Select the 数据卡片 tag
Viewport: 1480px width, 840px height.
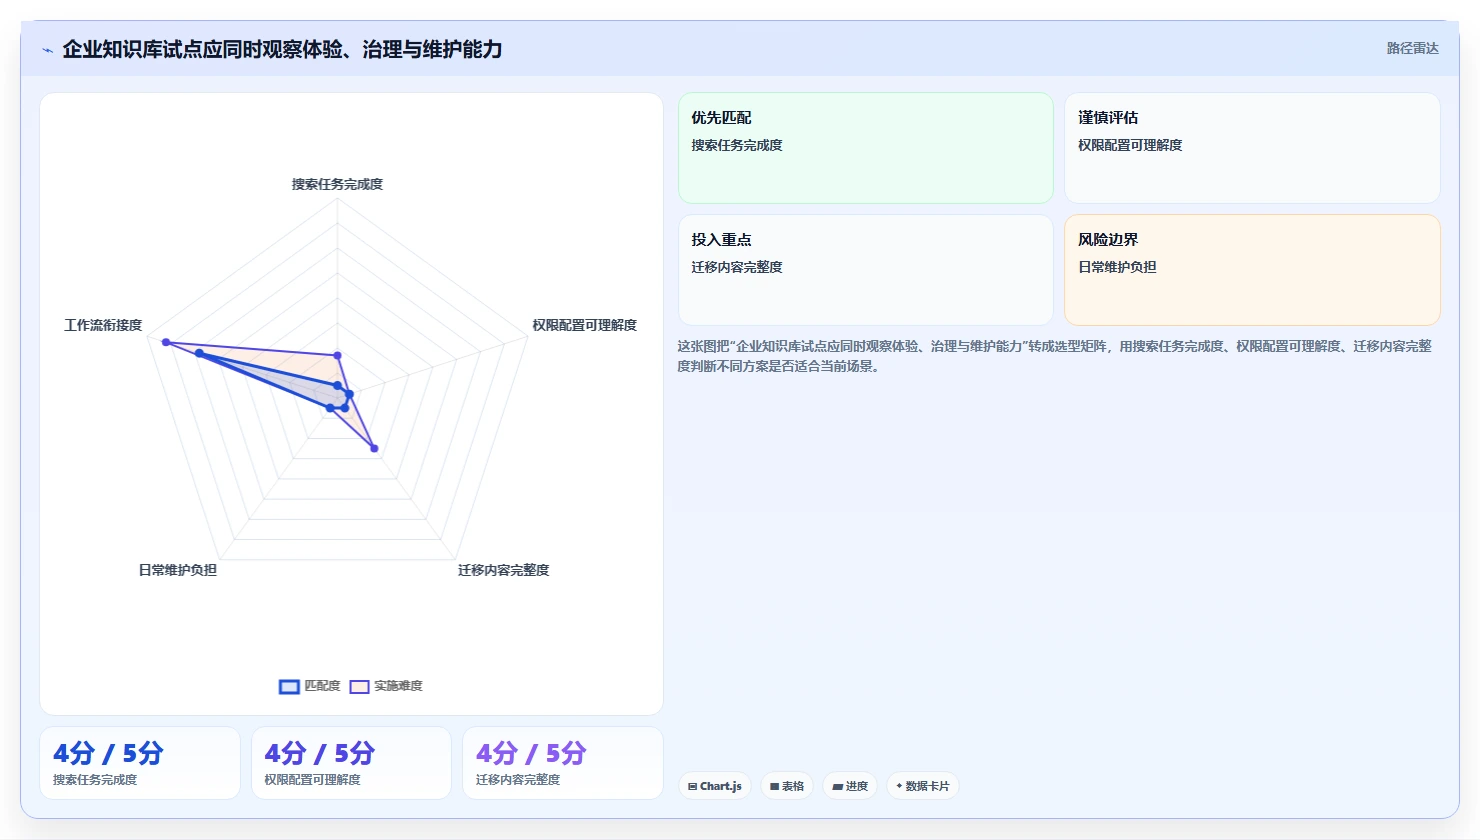(922, 786)
